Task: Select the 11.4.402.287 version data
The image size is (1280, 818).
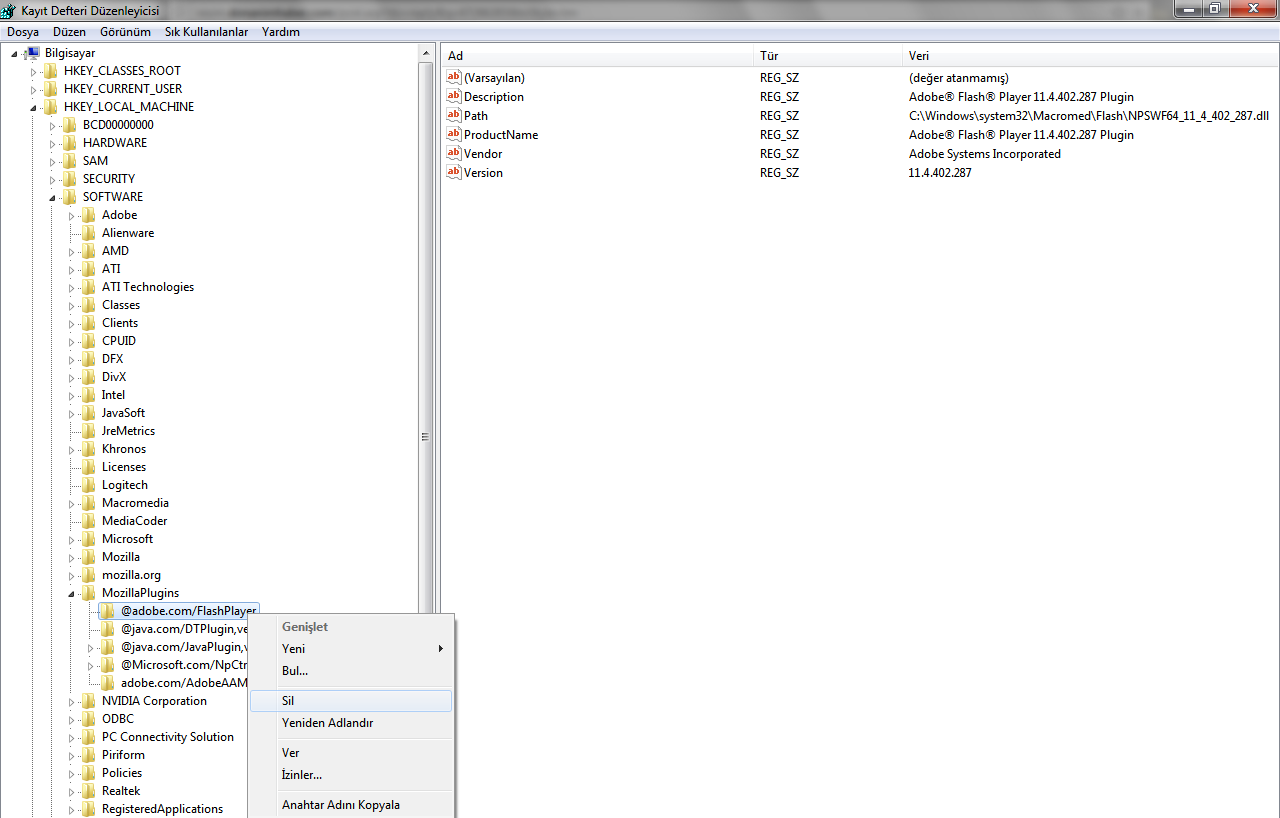Action: [x=940, y=173]
